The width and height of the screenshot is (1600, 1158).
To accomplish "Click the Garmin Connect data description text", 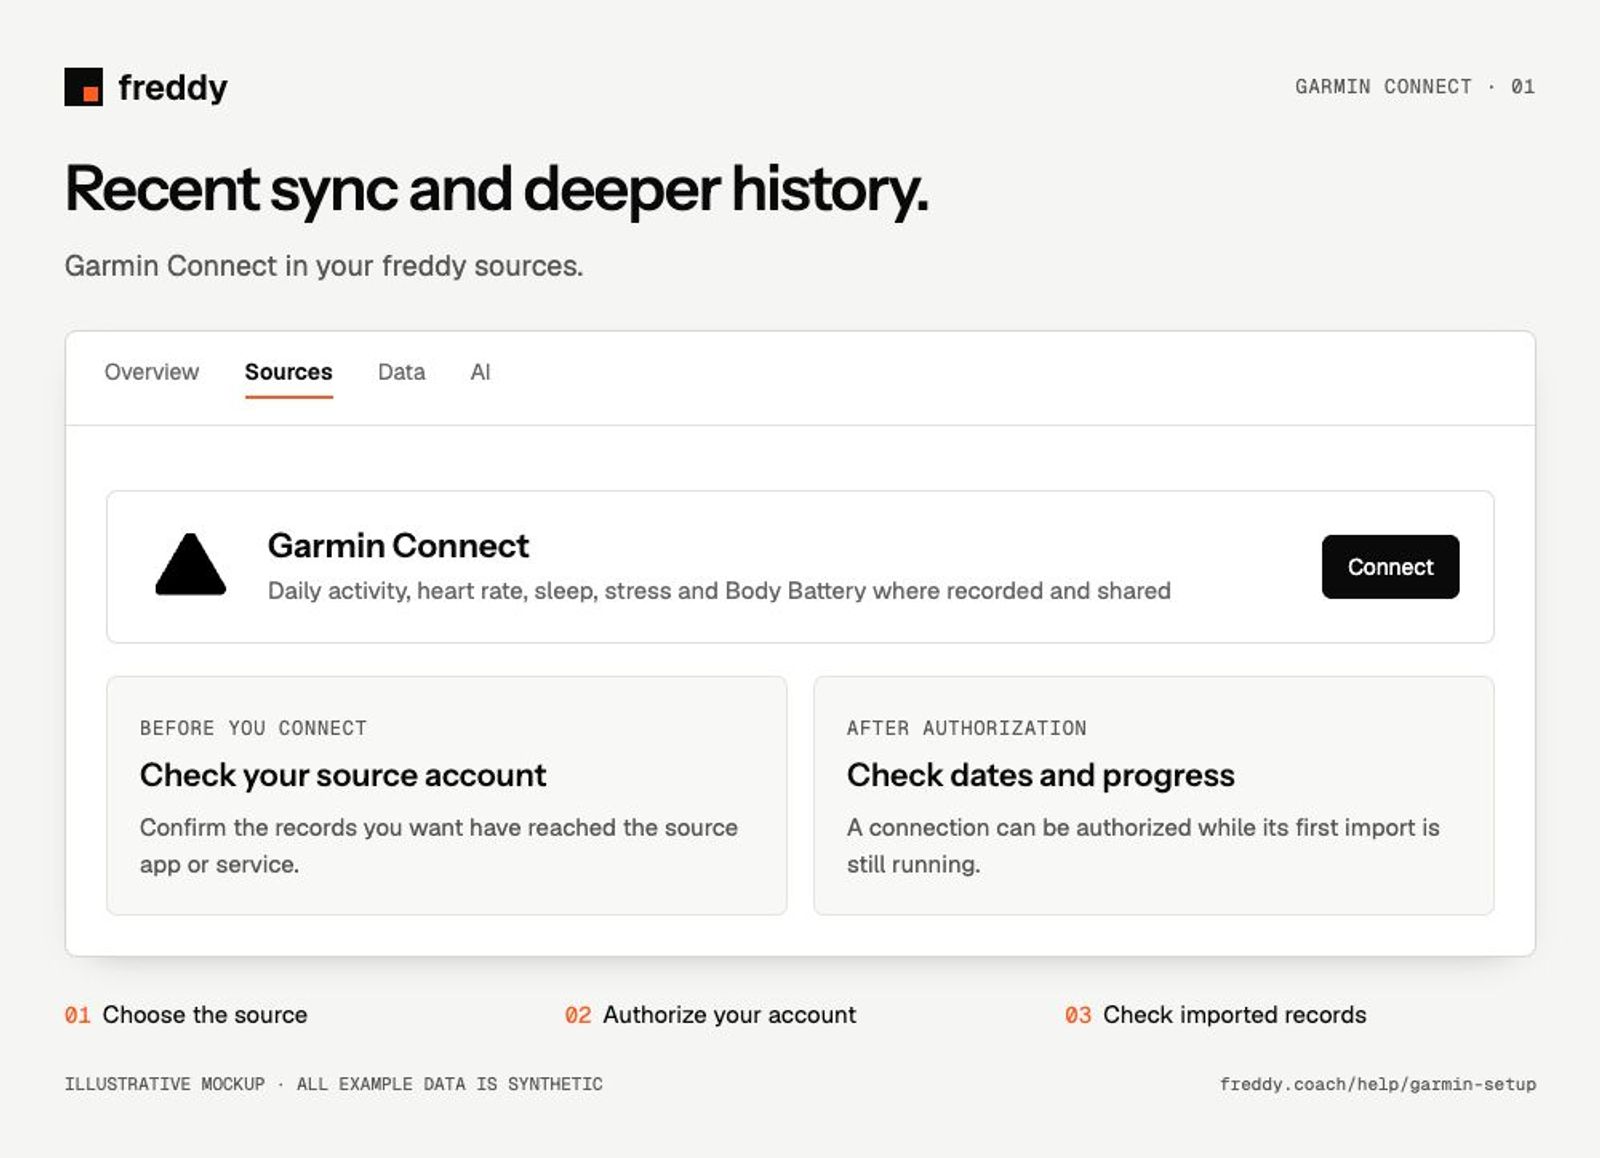I will pyautogui.click(x=719, y=591).
